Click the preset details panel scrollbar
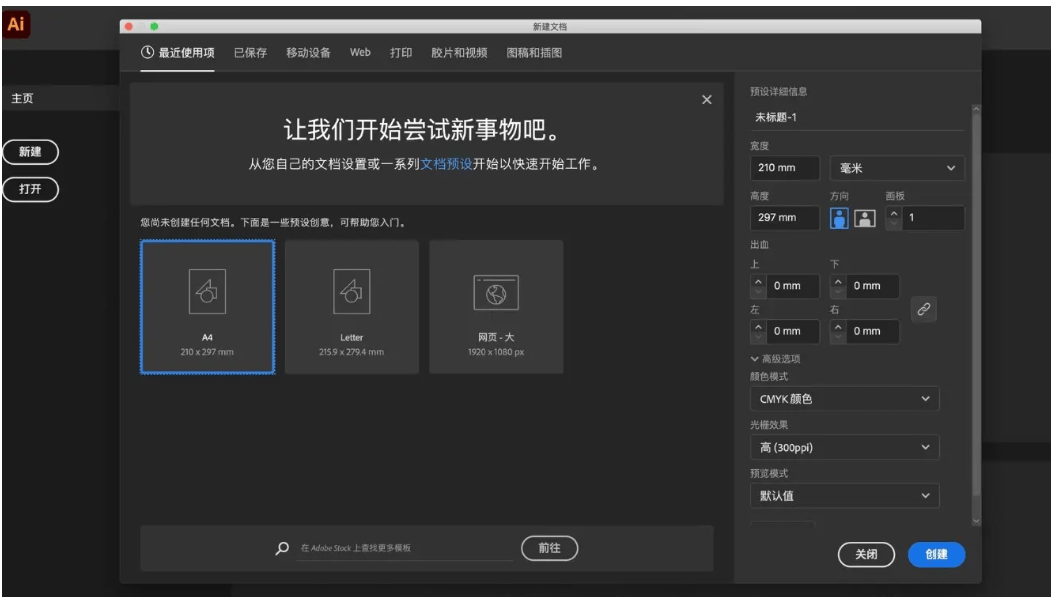This screenshot has width=1051, height=597. [976, 305]
